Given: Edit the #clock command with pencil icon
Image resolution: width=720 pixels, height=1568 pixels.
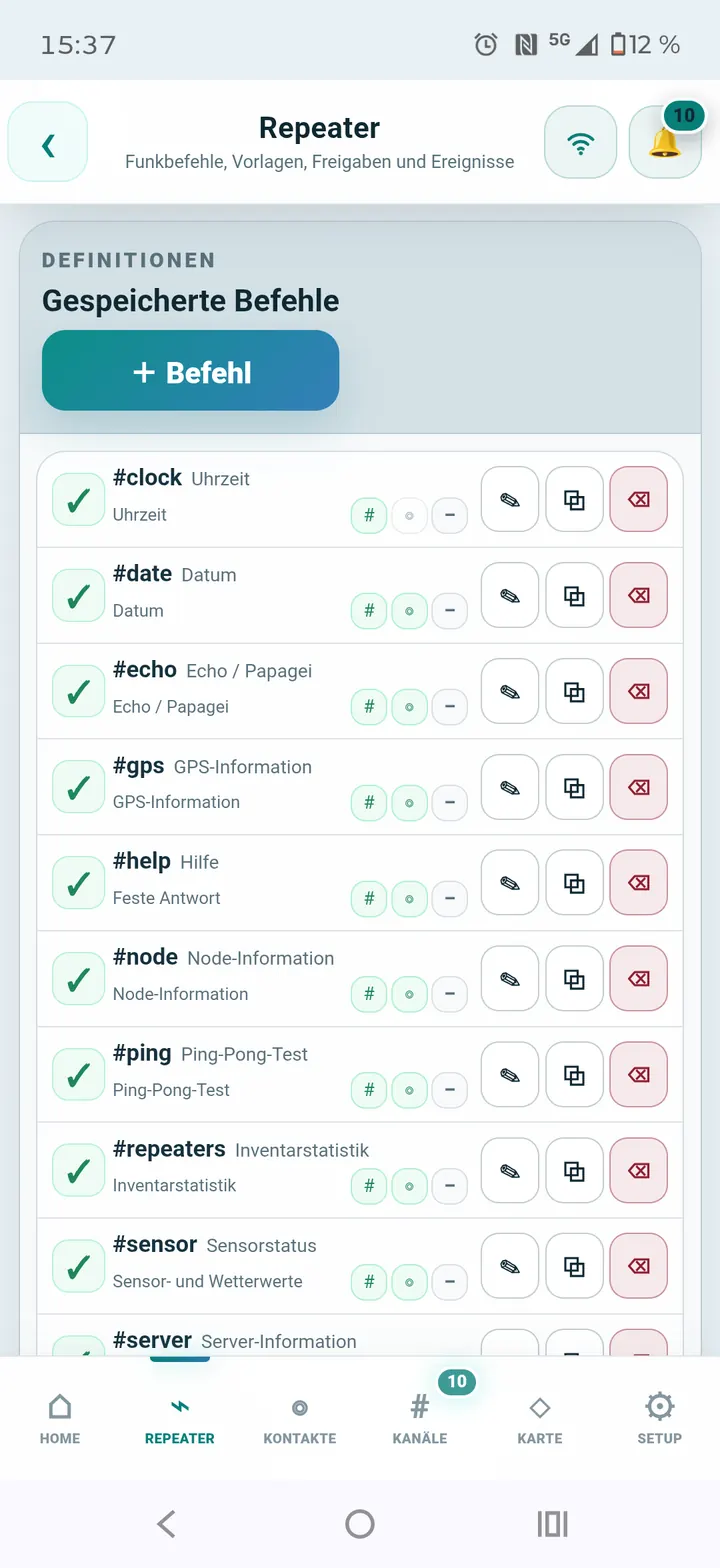Looking at the screenshot, I should (x=510, y=499).
